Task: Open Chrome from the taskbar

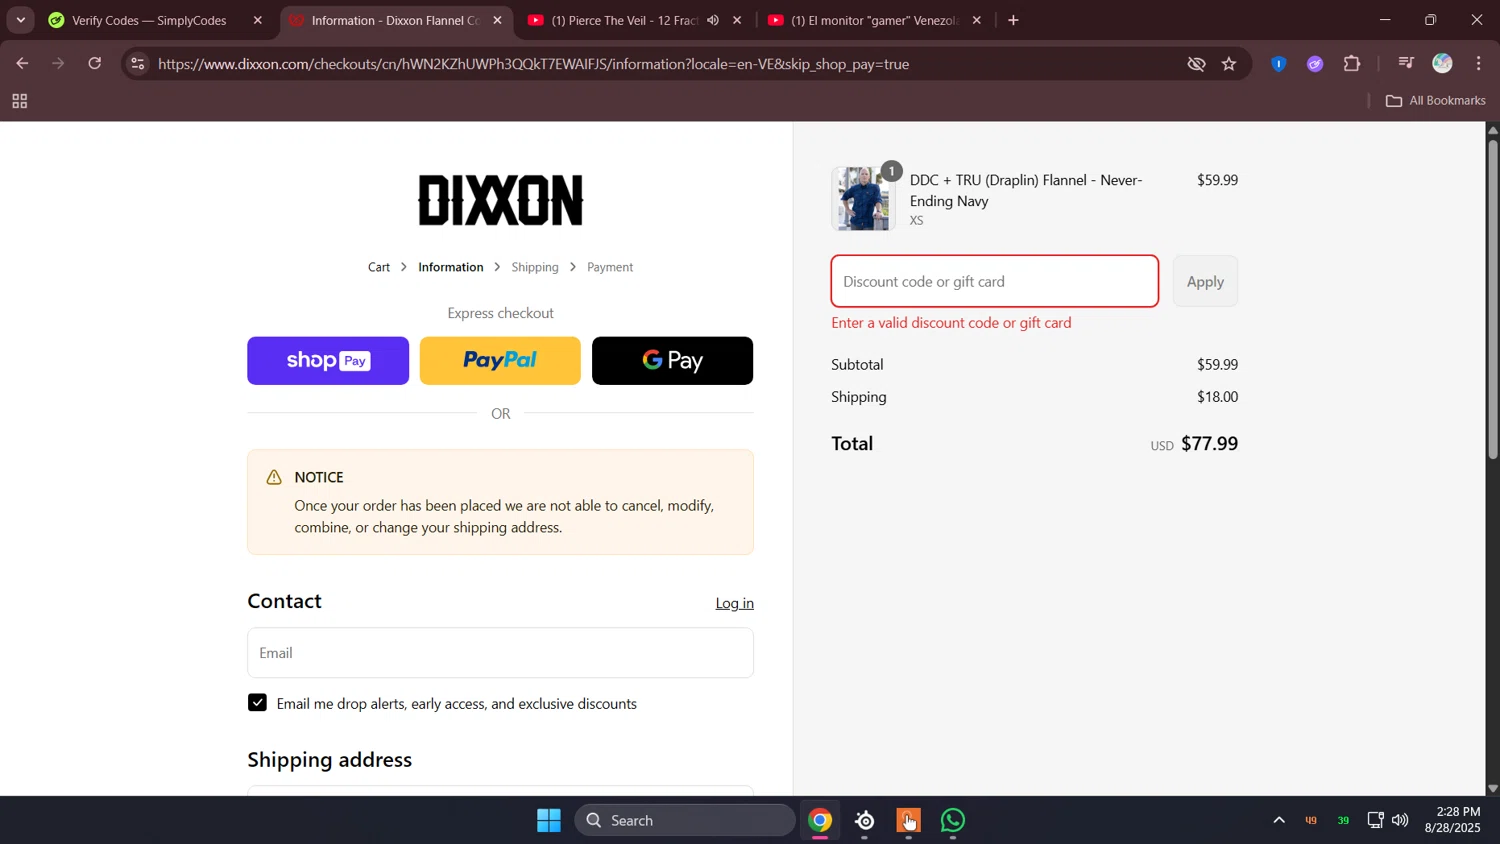Action: click(820, 821)
